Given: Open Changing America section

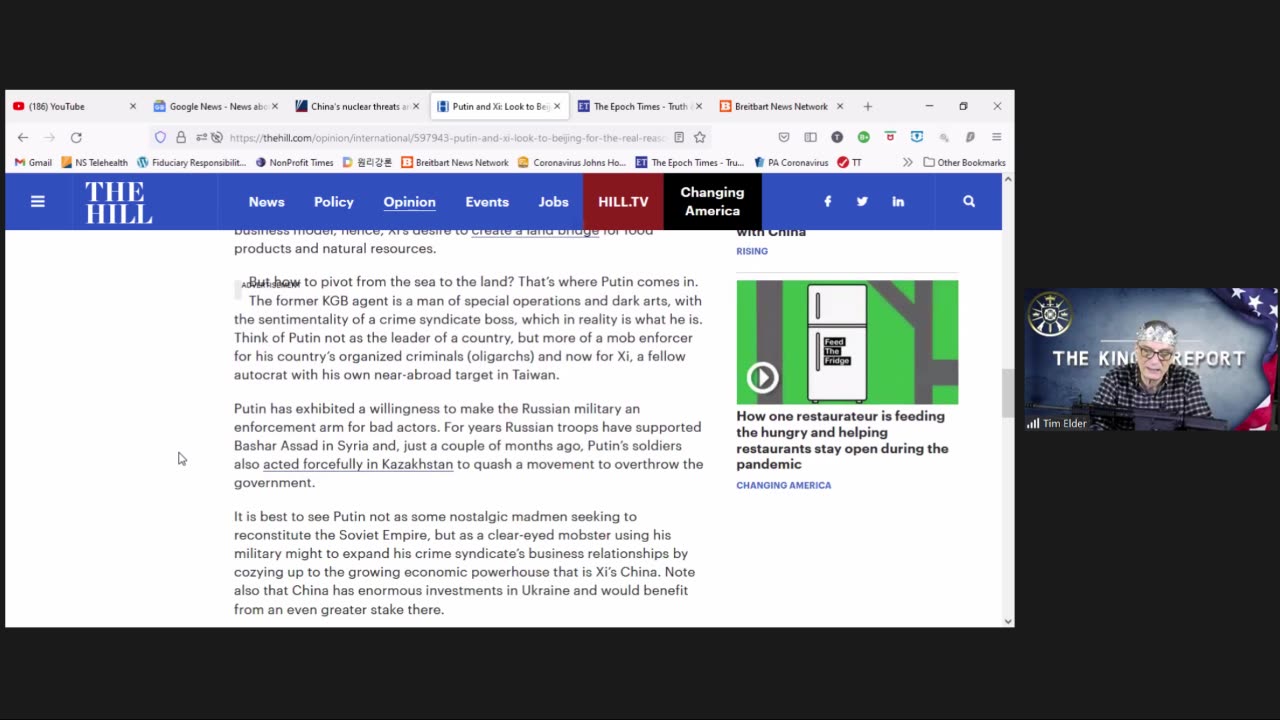Looking at the screenshot, I should coord(712,201).
